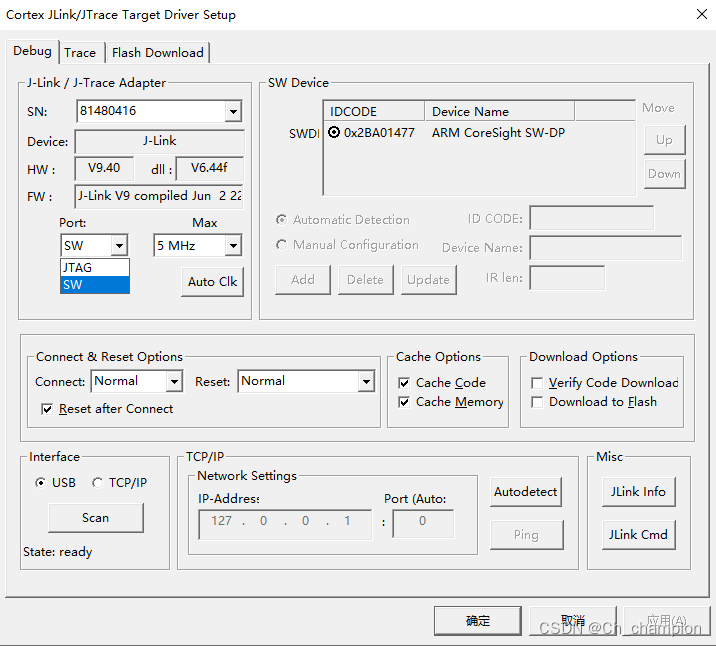Click the IP-Address field
This screenshot has width=716, height=646.
click(285, 525)
